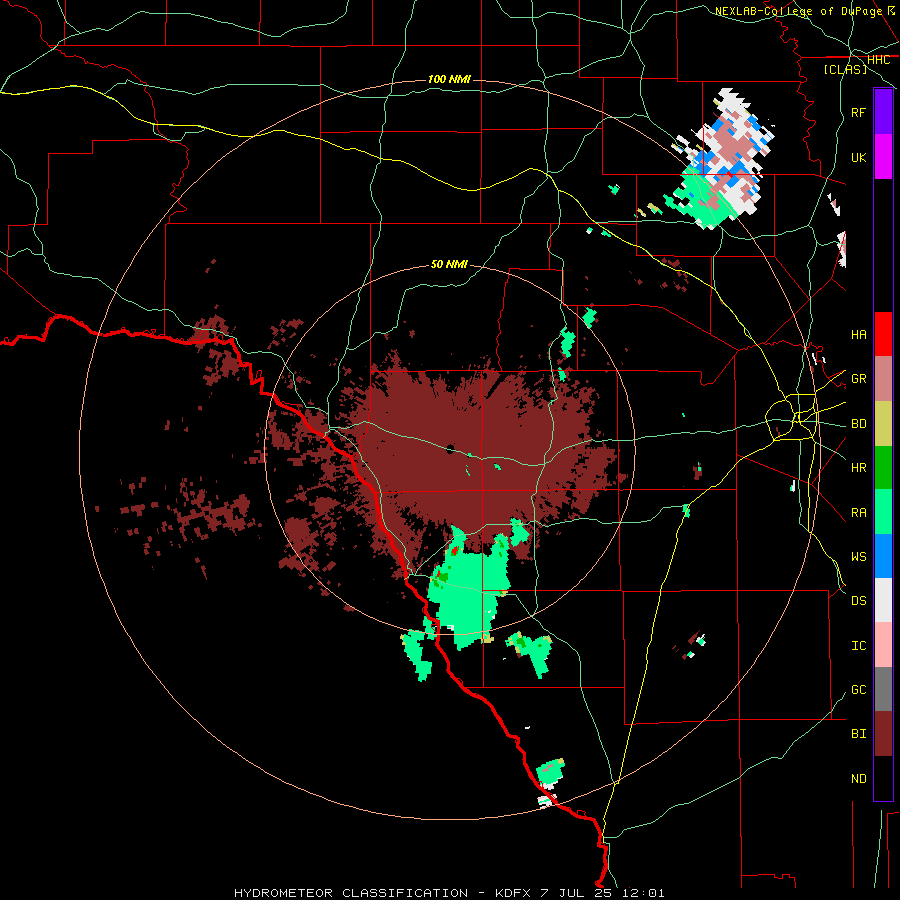Click the HR legend label
The width and height of the screenshot is (900, 900).
pos(859,468)
